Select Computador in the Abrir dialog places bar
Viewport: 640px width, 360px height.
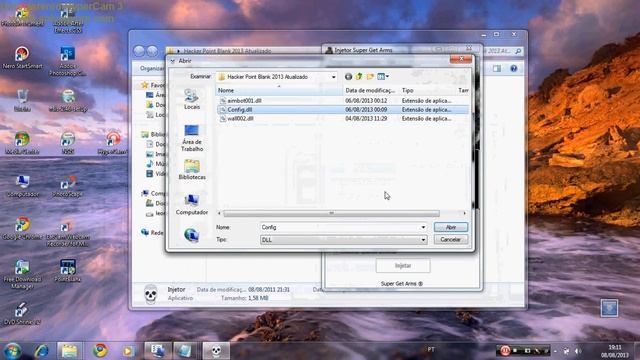click(192, 205)
